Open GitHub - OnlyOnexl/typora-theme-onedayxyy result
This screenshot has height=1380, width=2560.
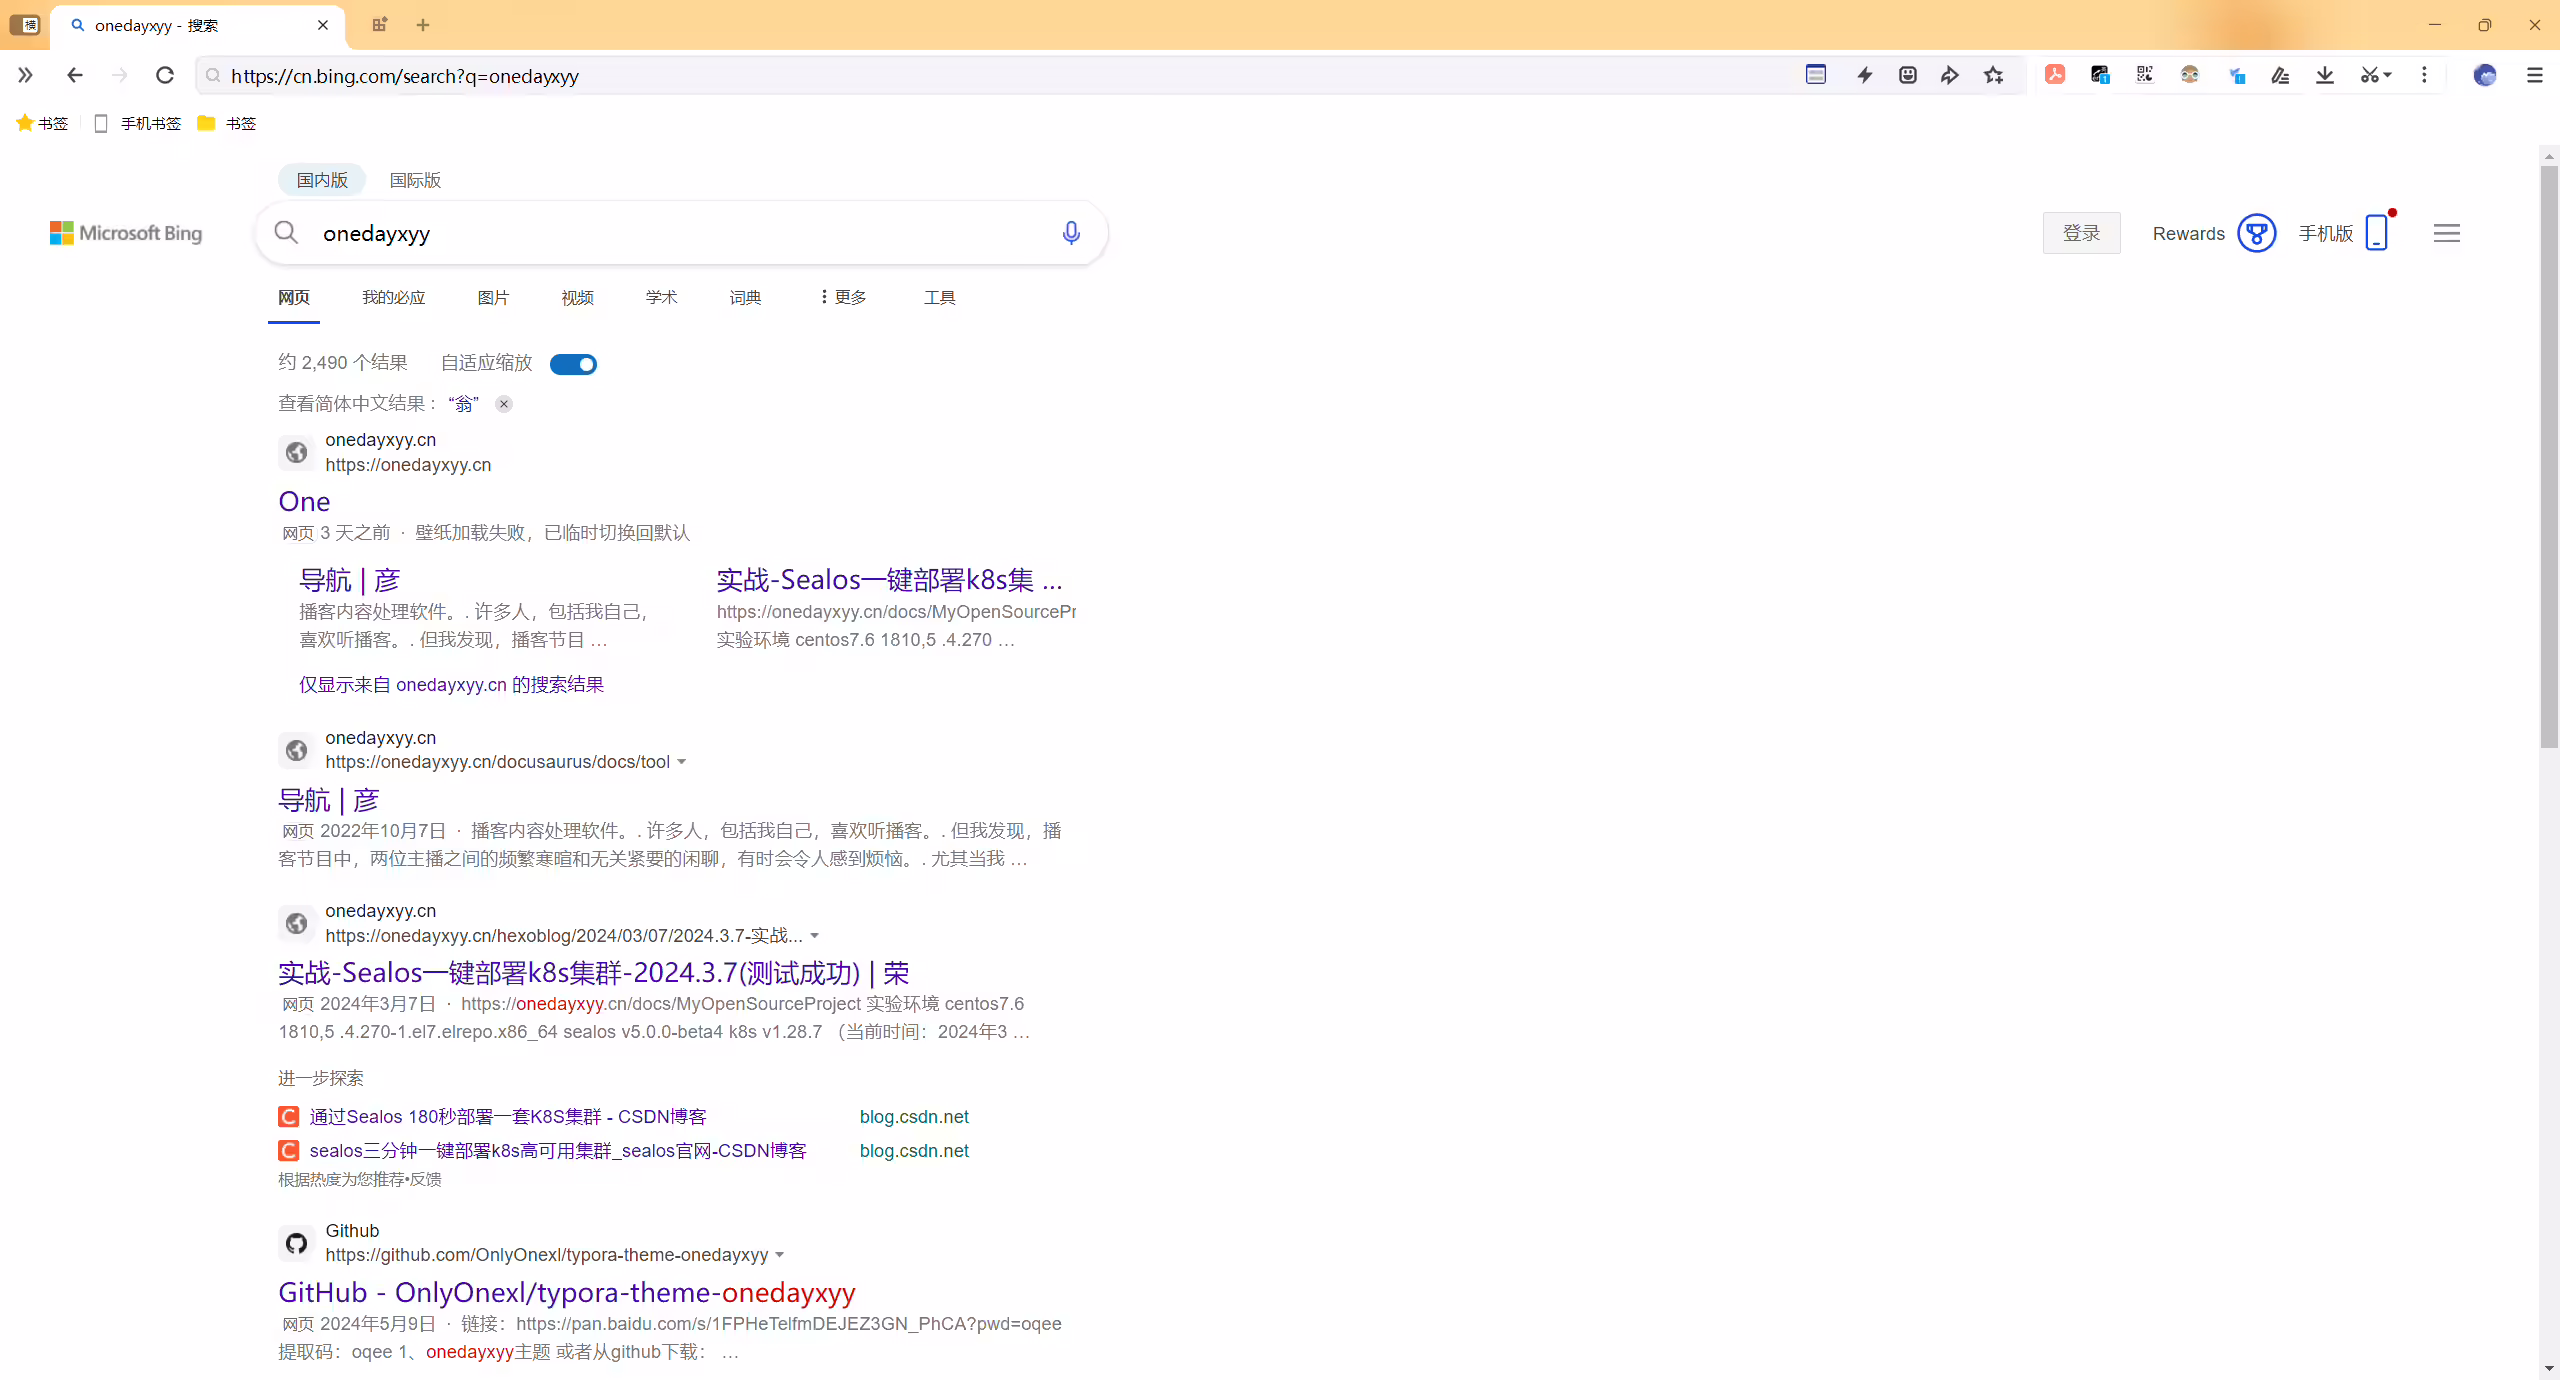point(567,1292)
